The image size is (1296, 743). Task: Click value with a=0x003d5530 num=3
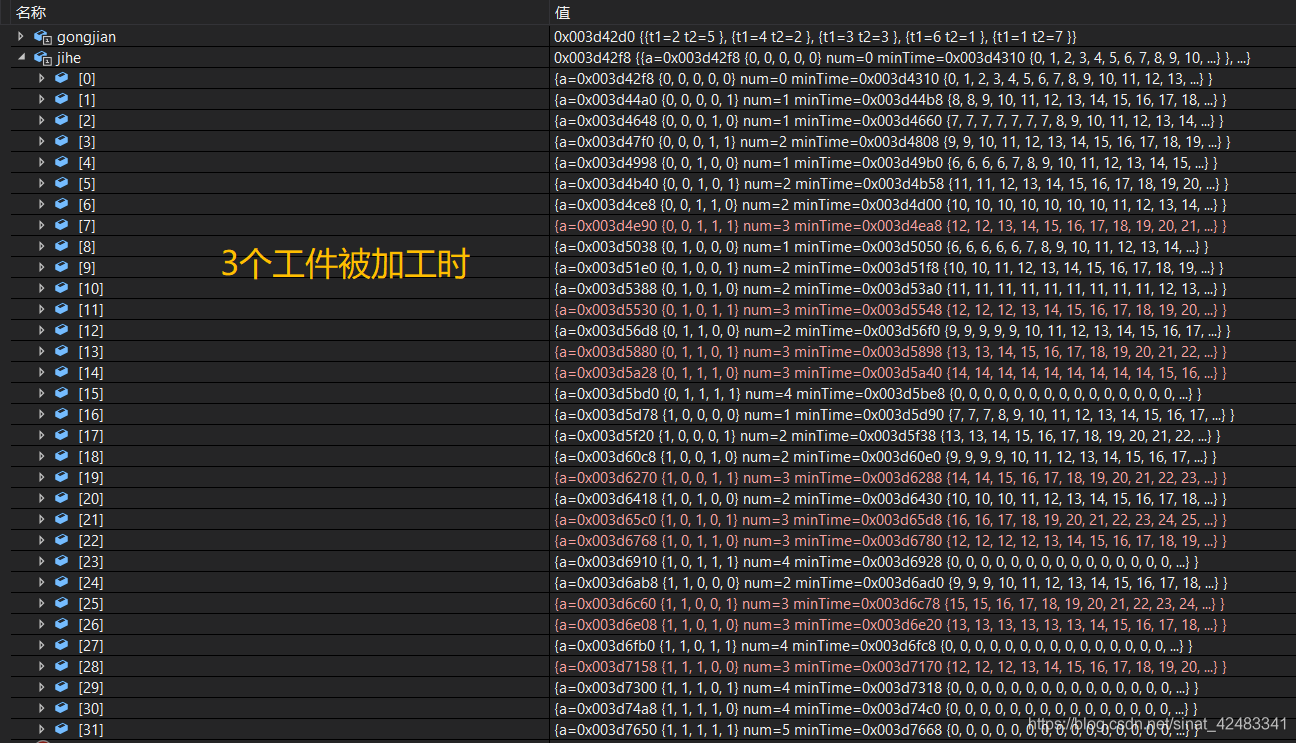tap(891, 309)
